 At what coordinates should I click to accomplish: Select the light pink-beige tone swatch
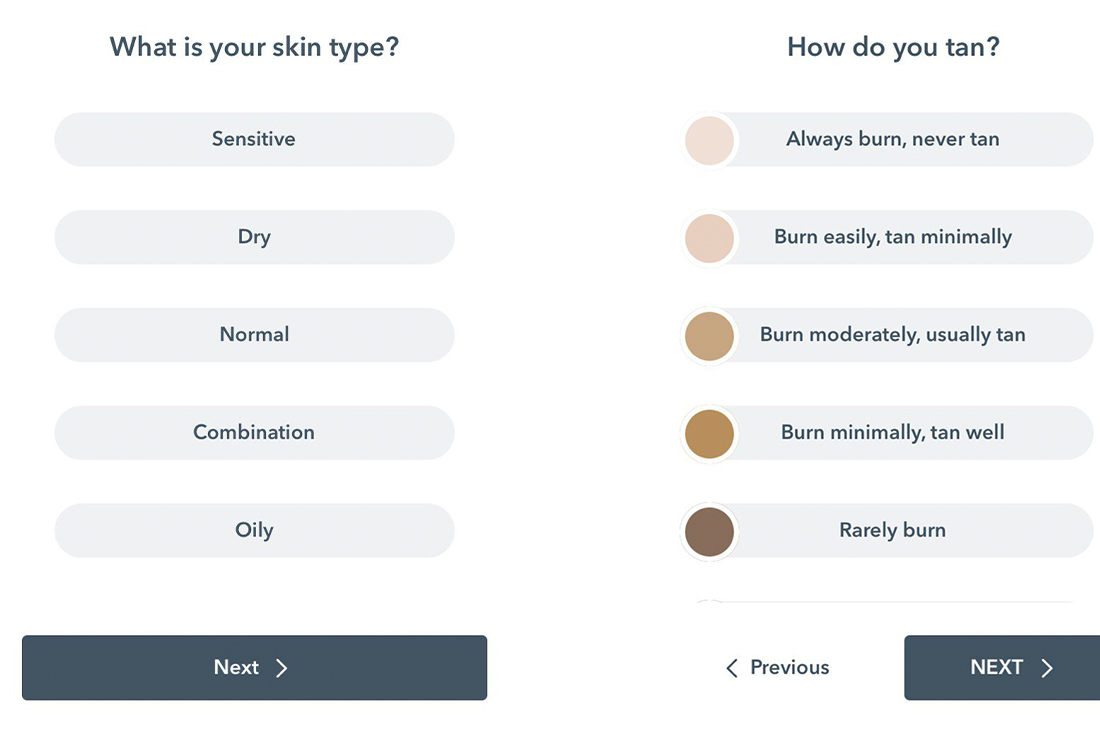710,238
